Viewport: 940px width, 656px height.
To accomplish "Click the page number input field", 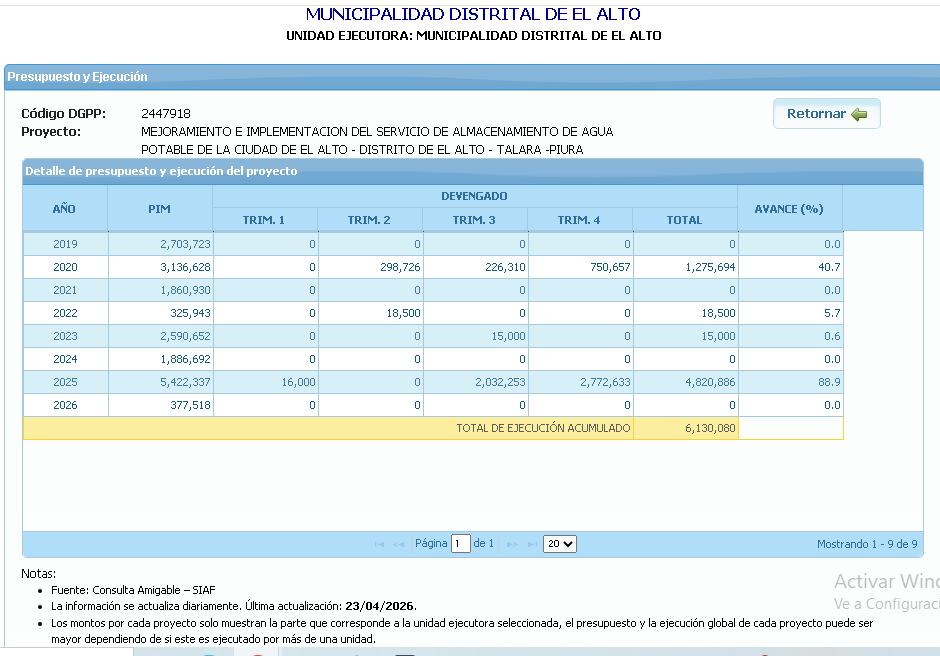I will click(x=460, y=544).
